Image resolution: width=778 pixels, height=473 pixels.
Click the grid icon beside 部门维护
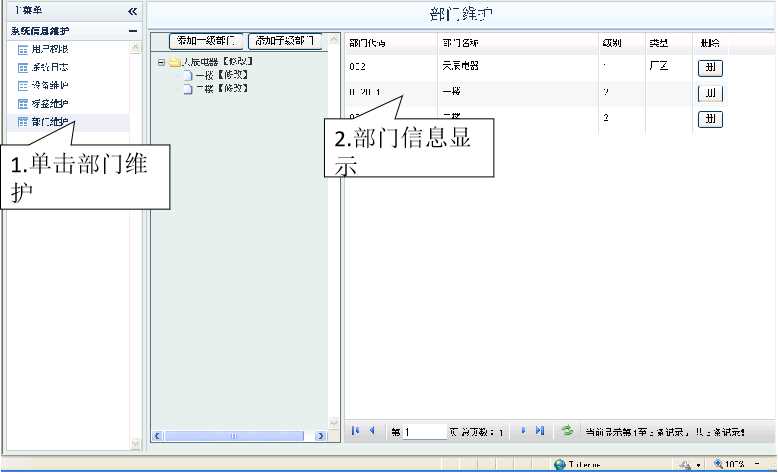click(x=23, y=122)
